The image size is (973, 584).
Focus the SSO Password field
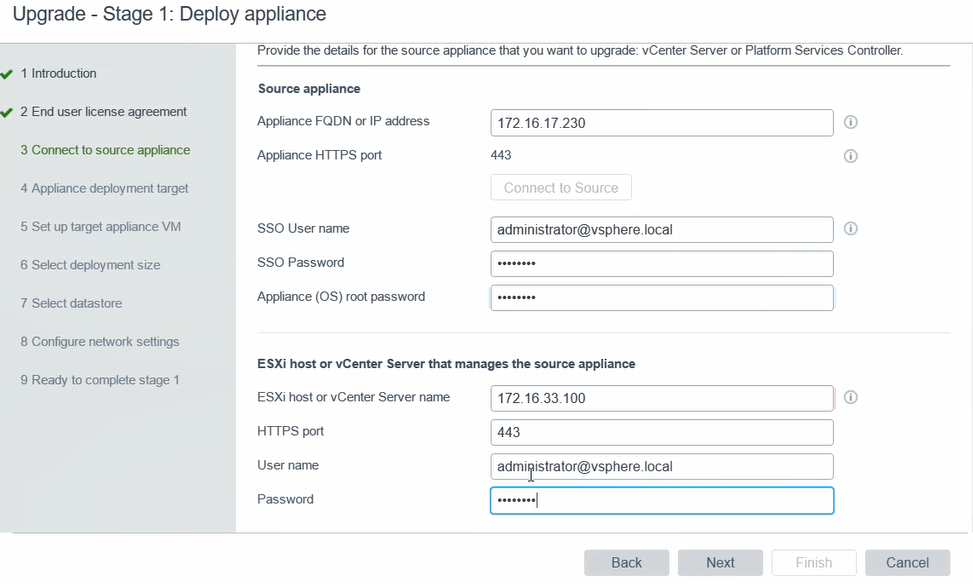coord(661,264)
